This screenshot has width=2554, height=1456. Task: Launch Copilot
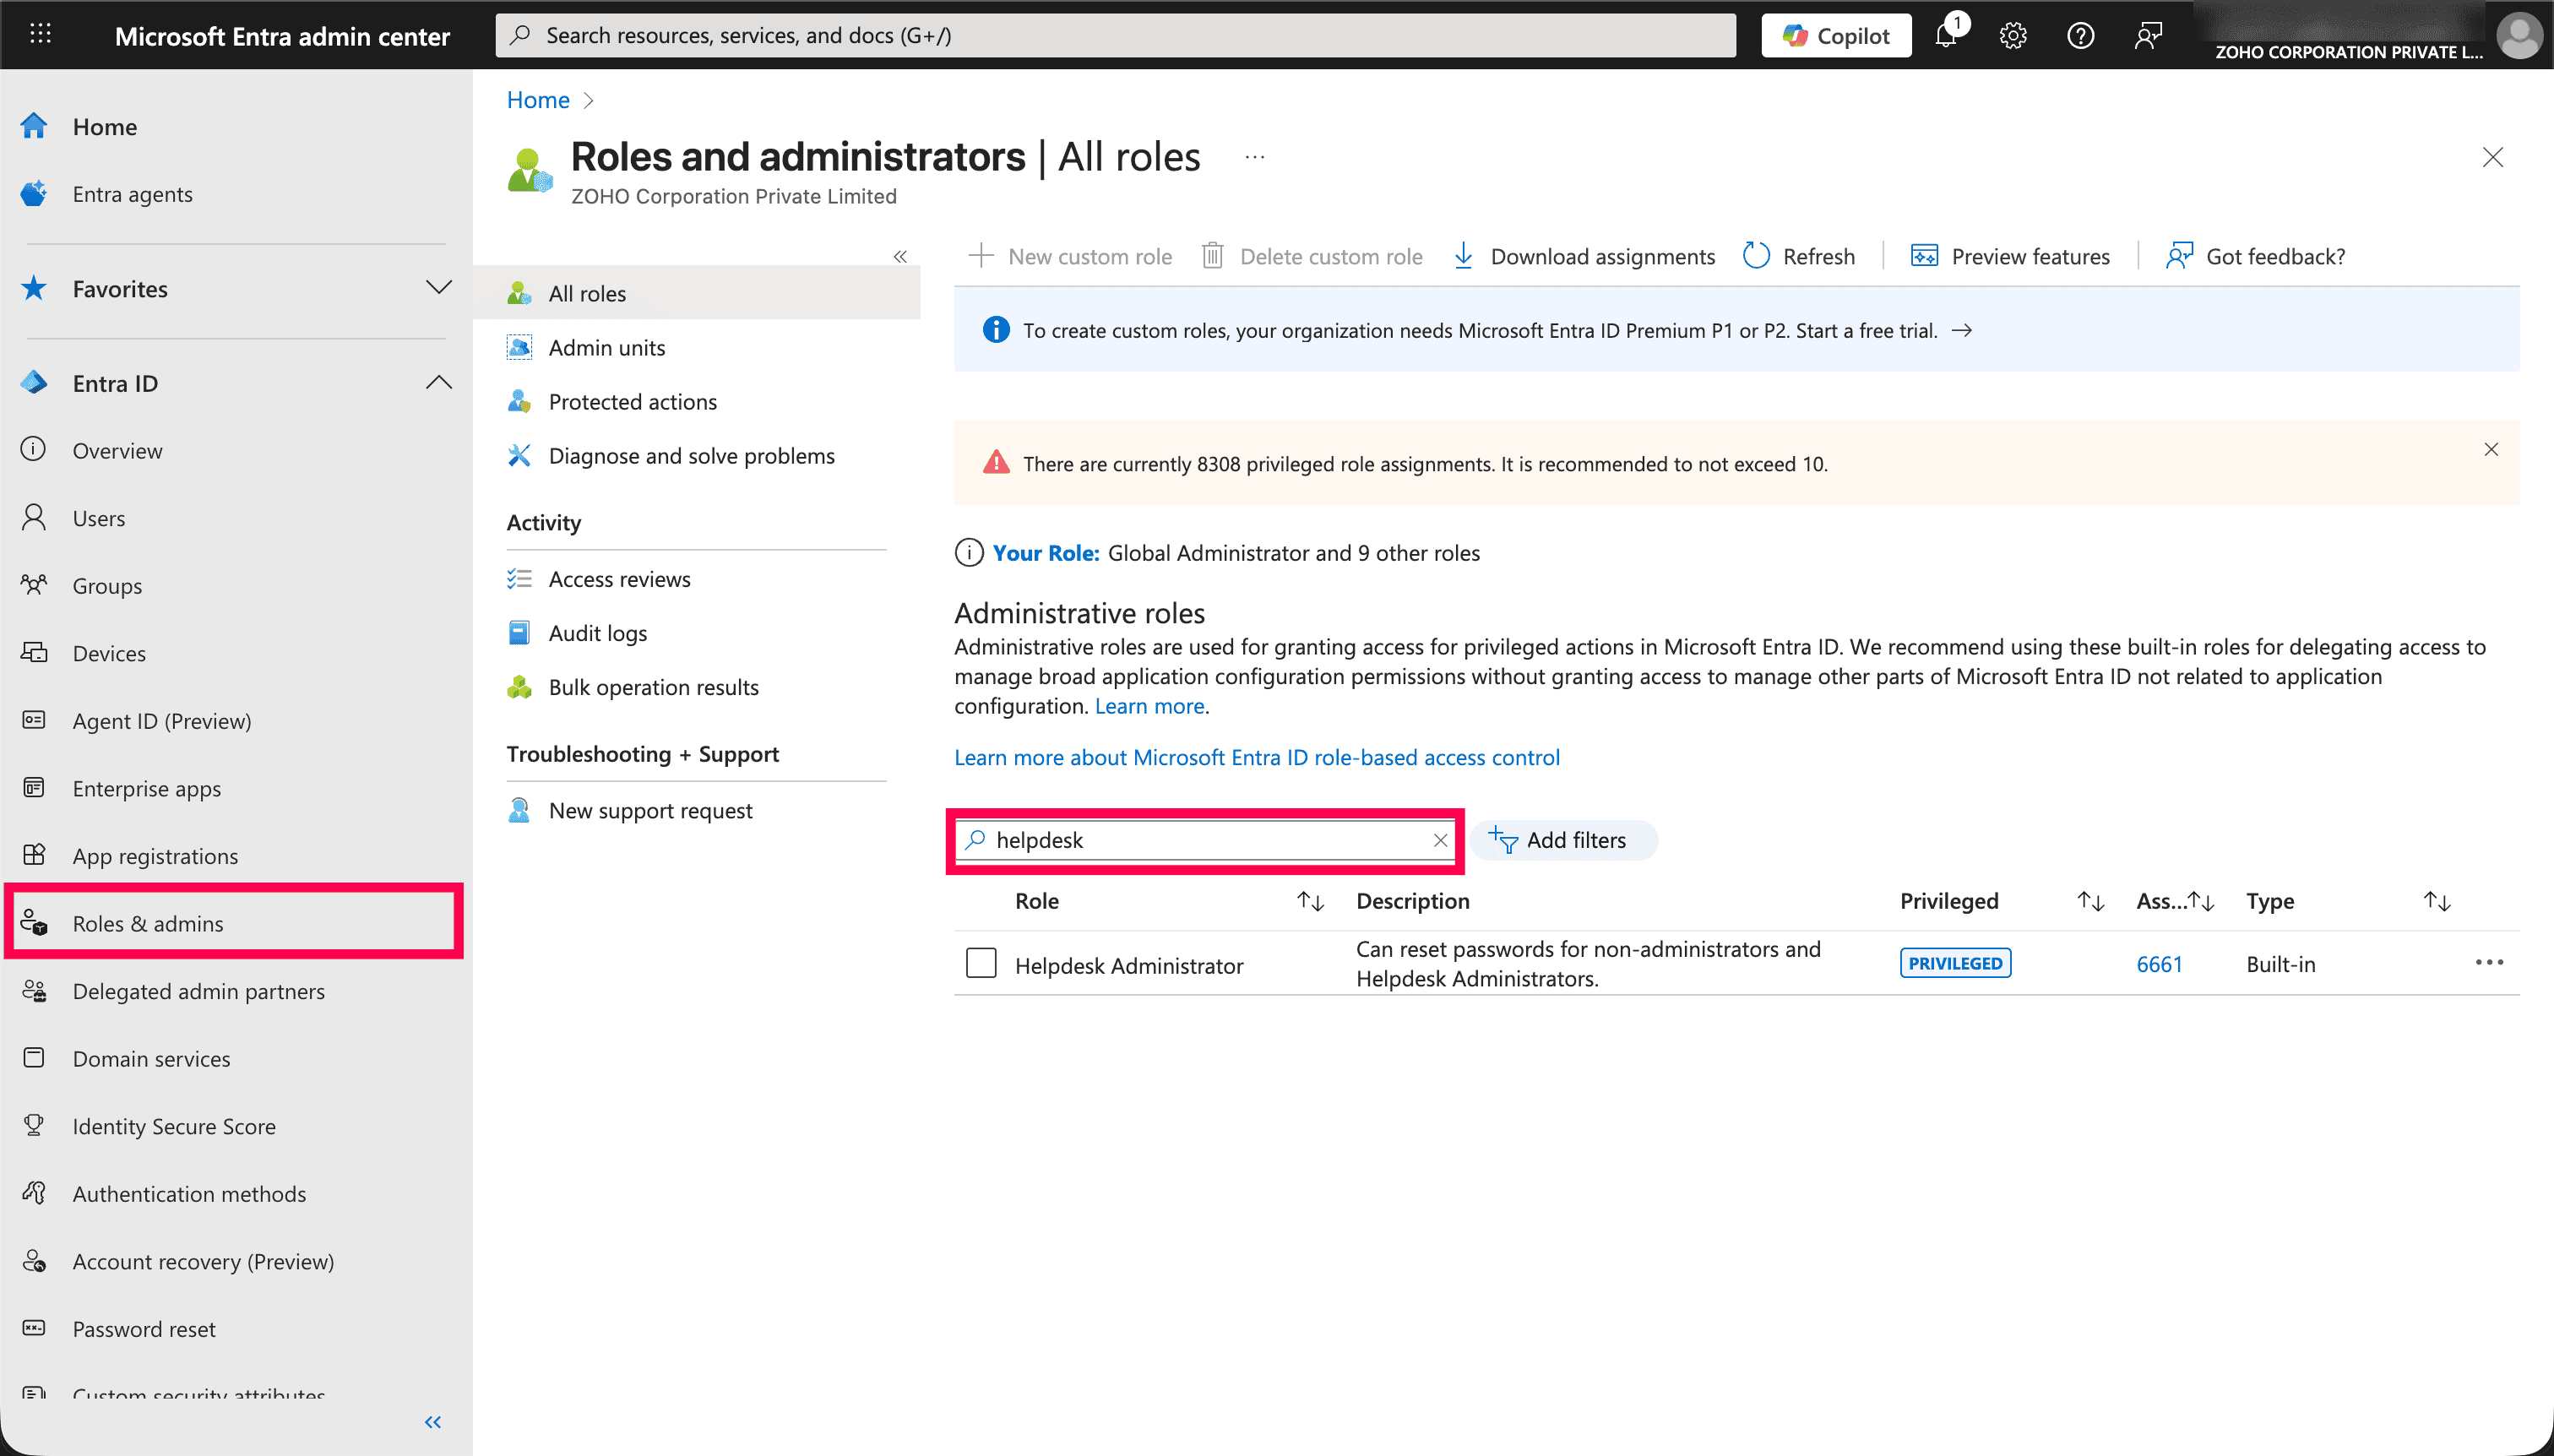point(1836,35)
